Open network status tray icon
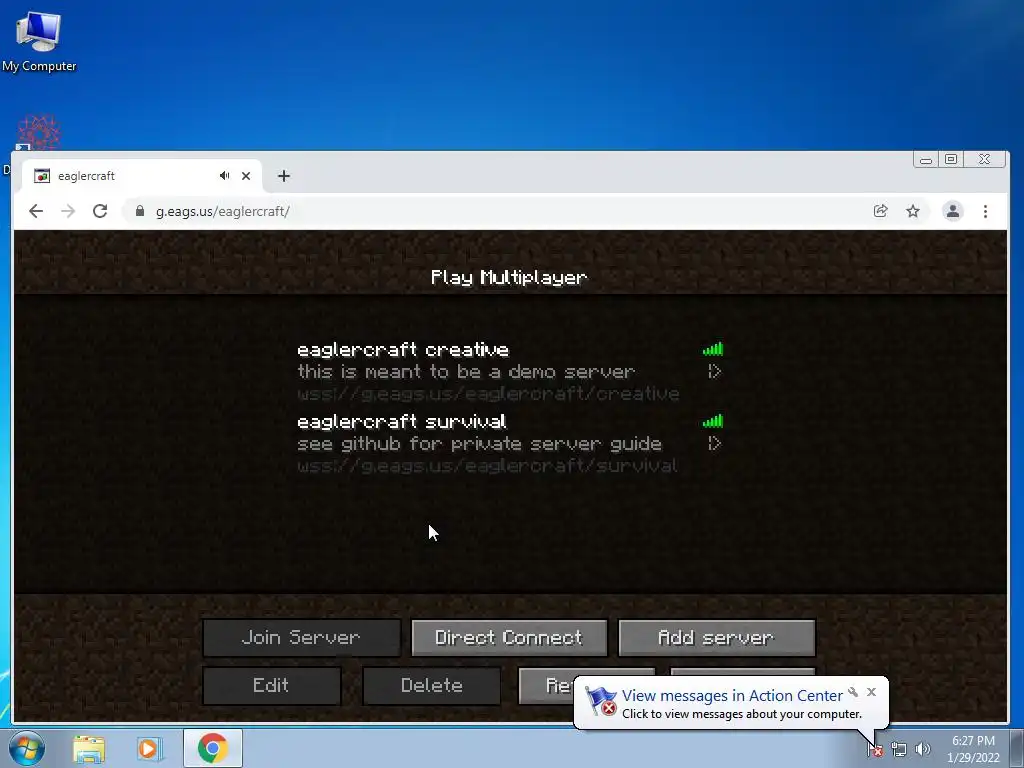This screenshot has width=1024, height=768. 899,750
